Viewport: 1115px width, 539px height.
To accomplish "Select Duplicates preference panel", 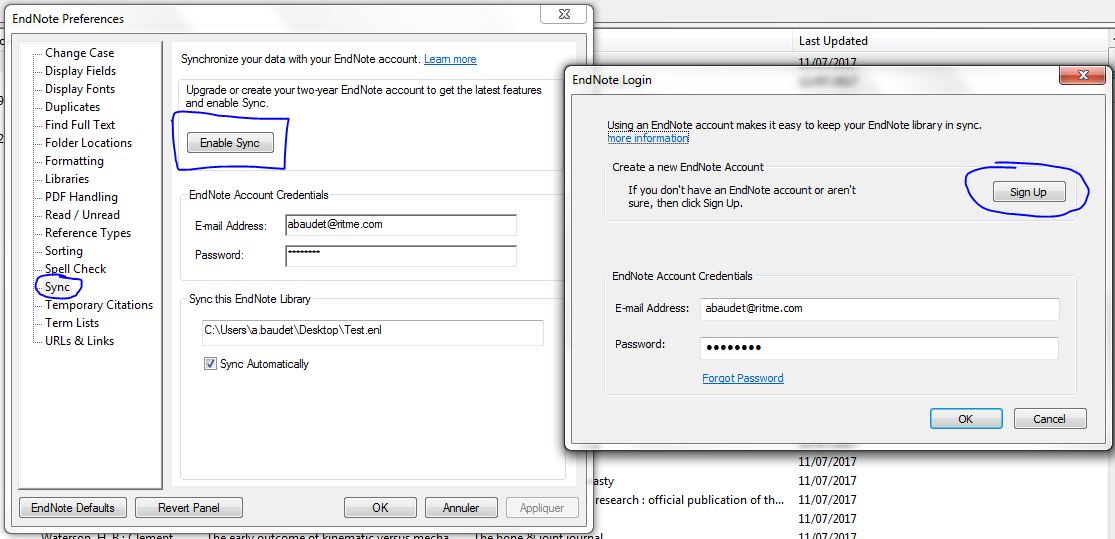I will [x=73, y=107].
